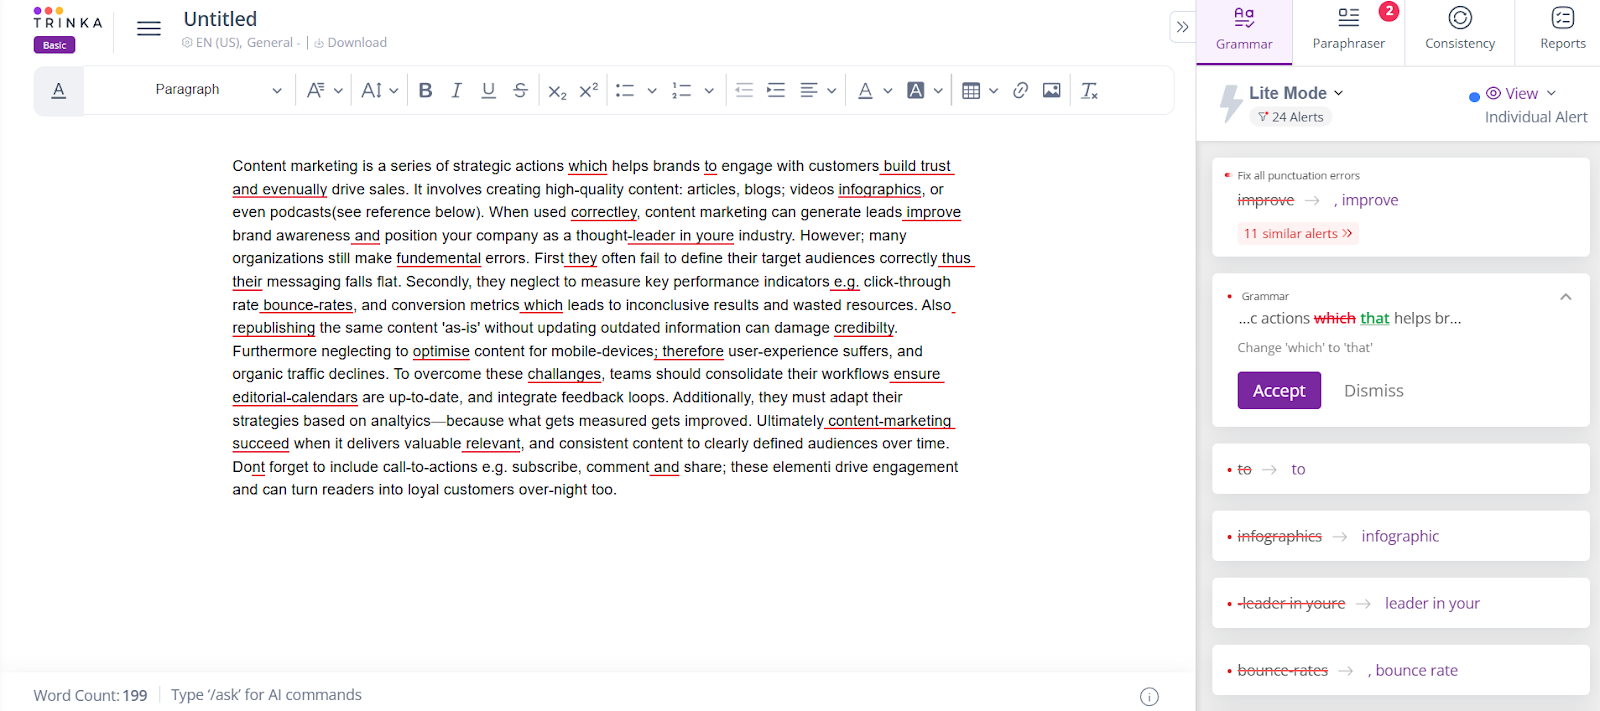Toggle bold formatting
Viewport: 1600px width, 711px height.
(x=425, y=90)
